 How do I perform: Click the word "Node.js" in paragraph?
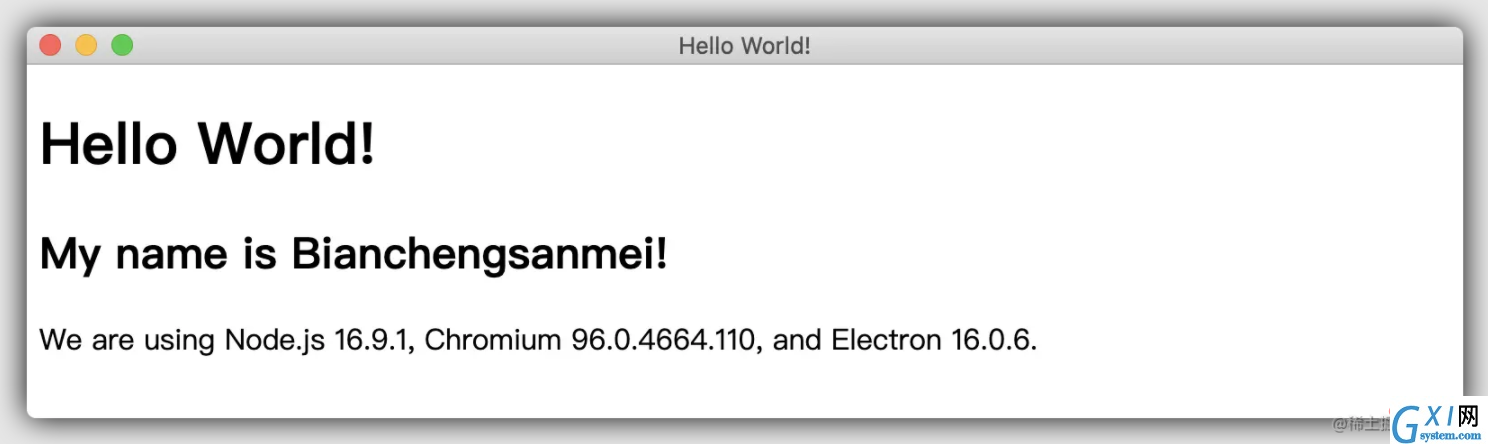pos(275,340)
